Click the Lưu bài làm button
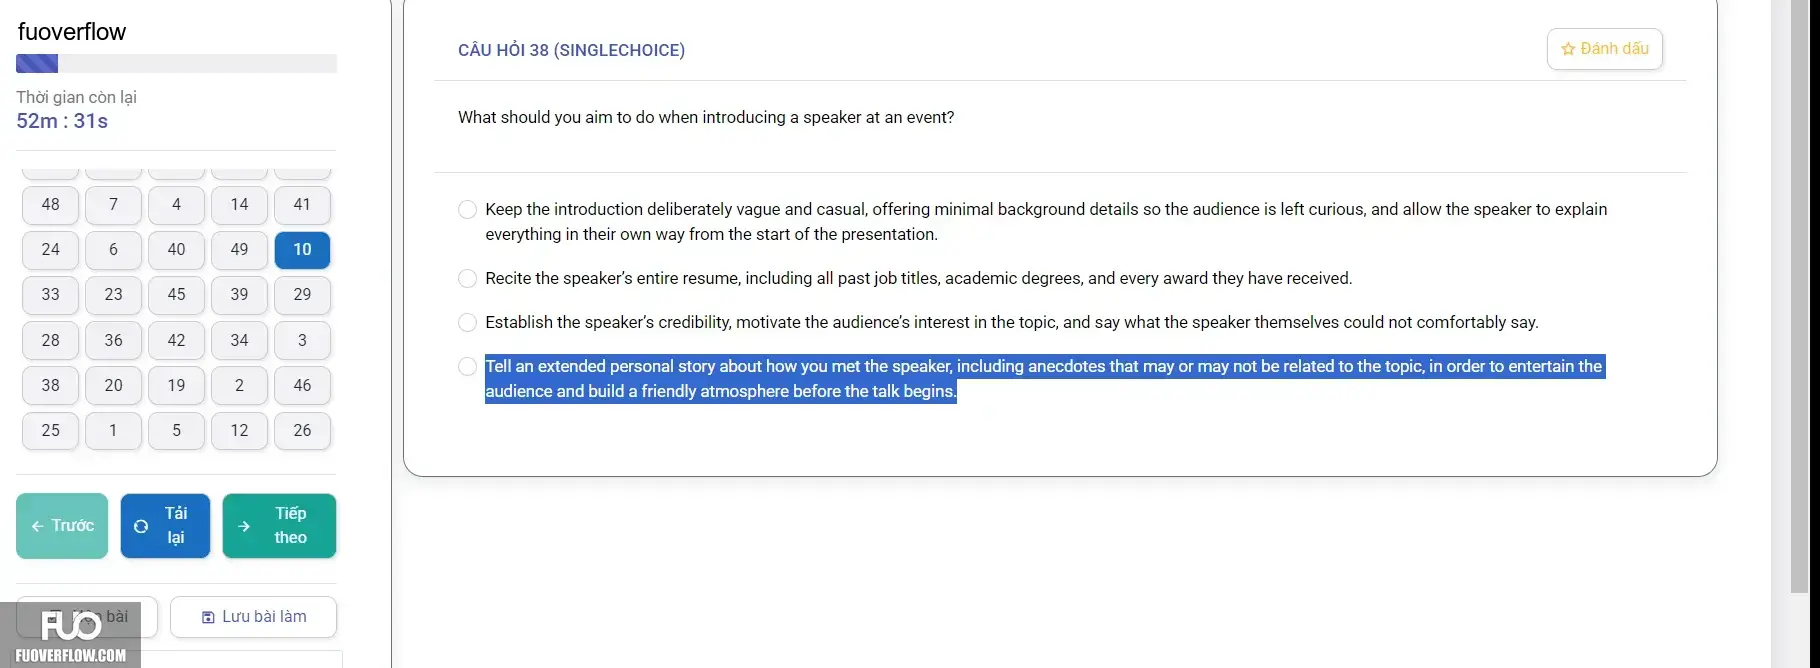1820x668 pixels. (x=253, y=617)
